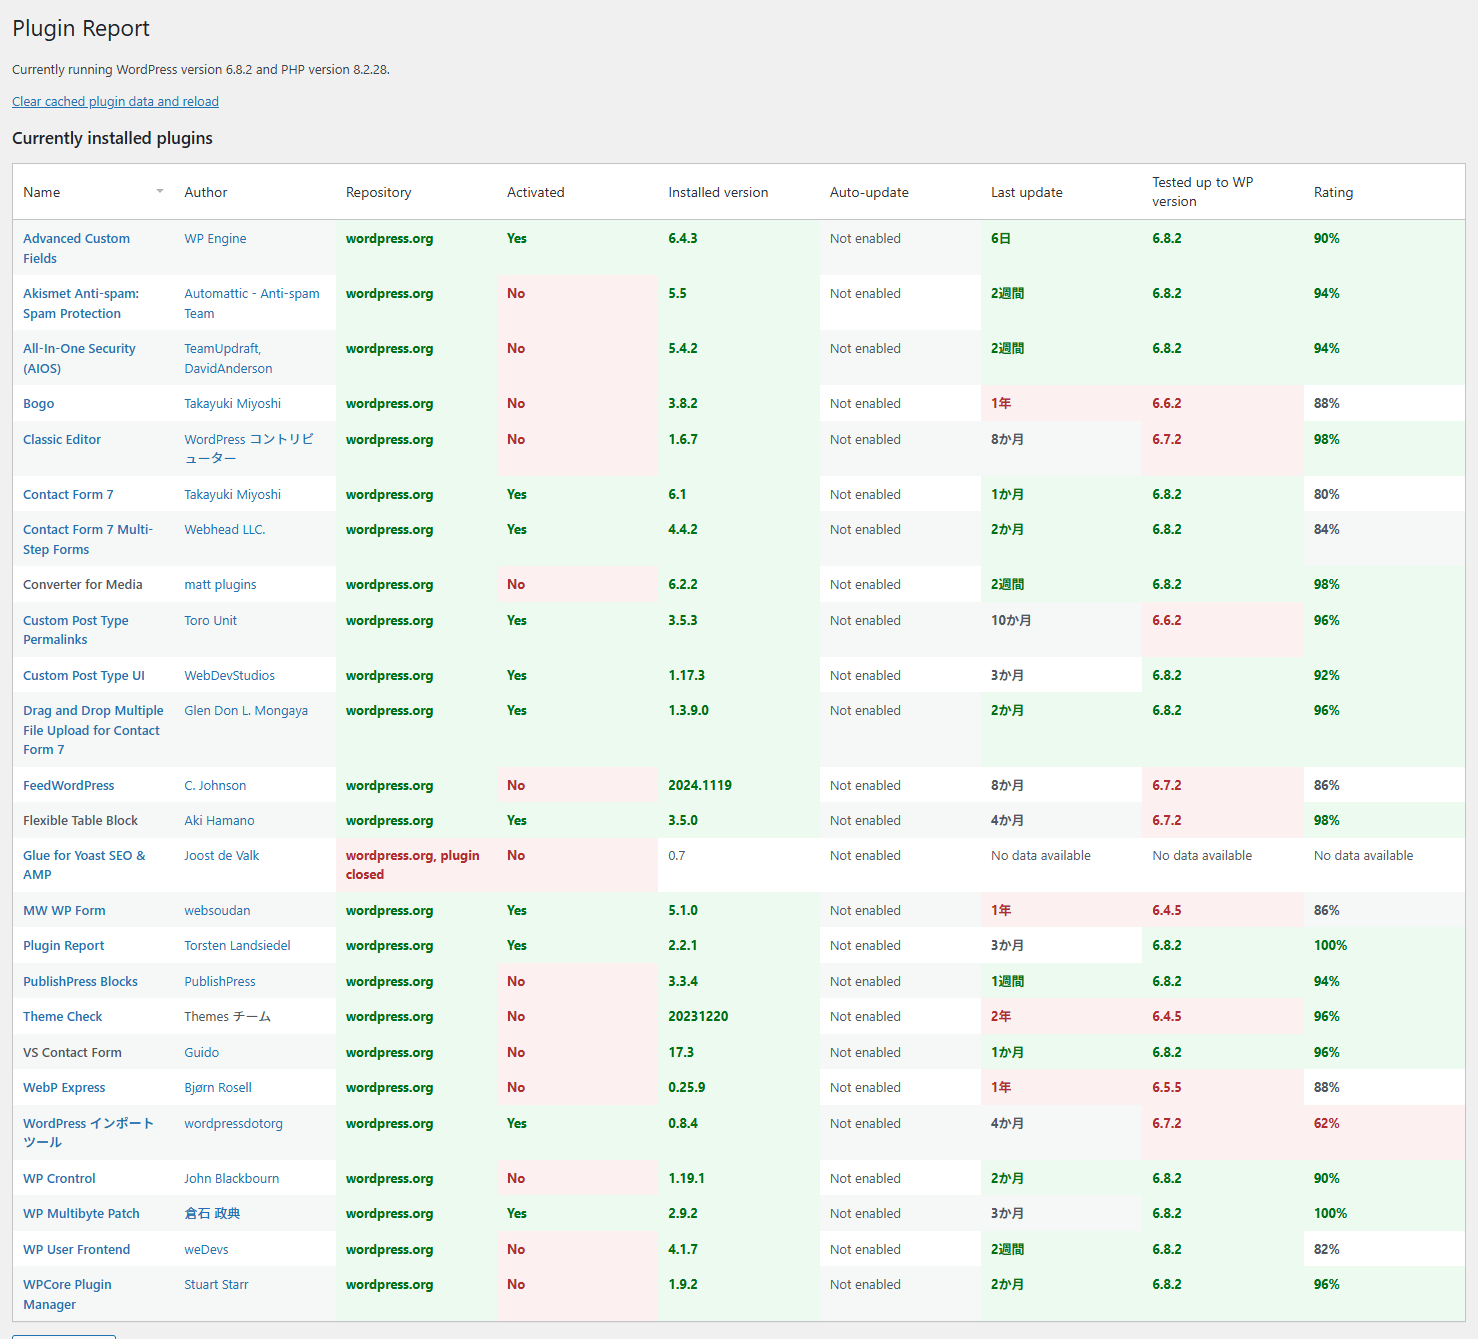Sort the table by the Author column header
The image size is (1478, 1339).
206,192
